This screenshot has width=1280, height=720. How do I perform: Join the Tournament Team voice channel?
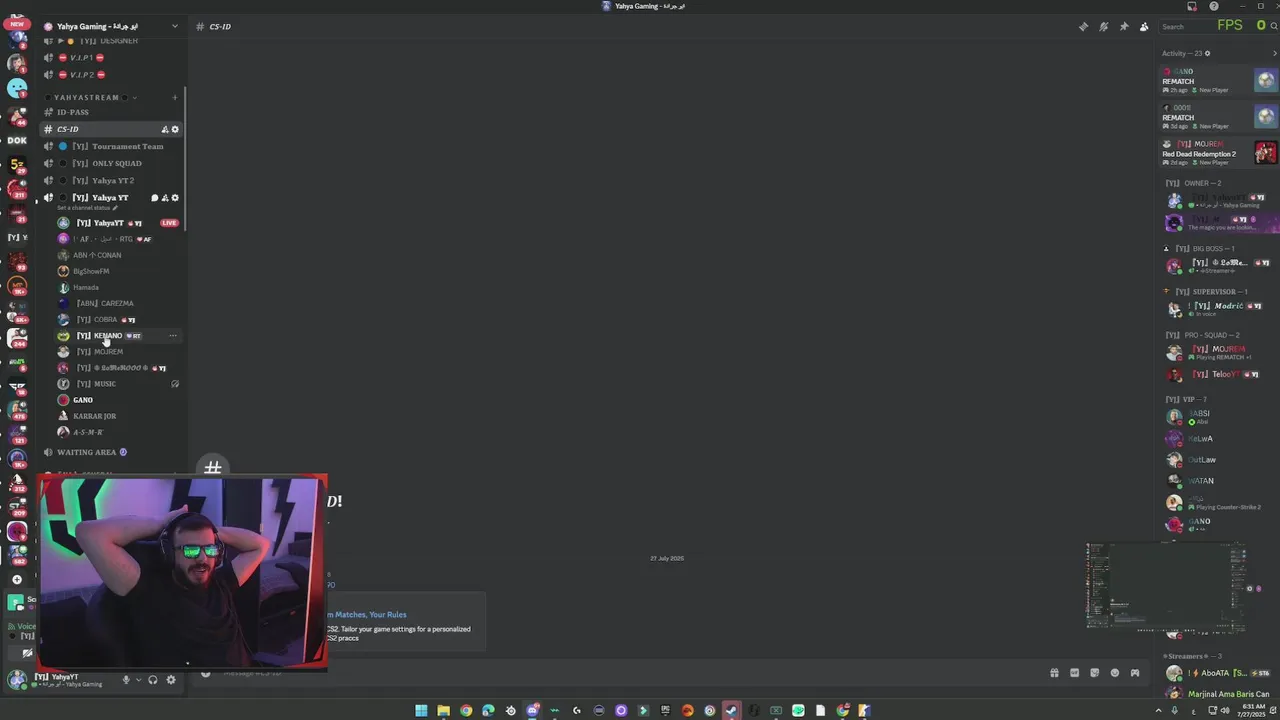coord(110,146)
